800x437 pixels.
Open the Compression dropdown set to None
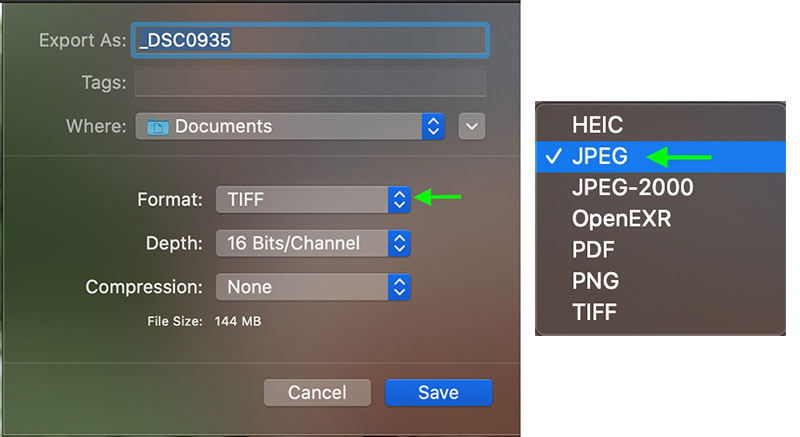312,287
